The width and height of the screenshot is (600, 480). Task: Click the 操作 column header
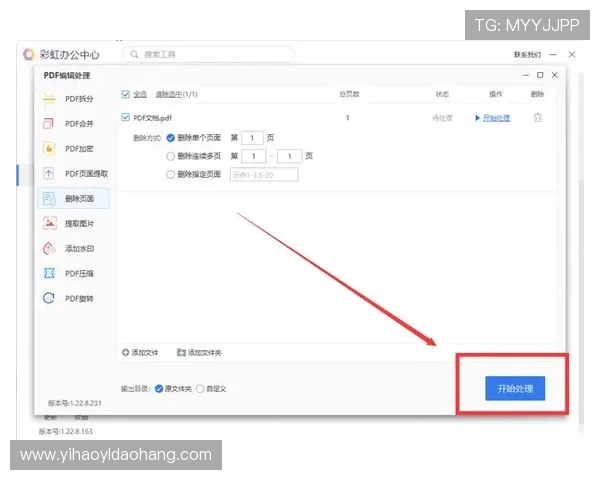[496, 94]
